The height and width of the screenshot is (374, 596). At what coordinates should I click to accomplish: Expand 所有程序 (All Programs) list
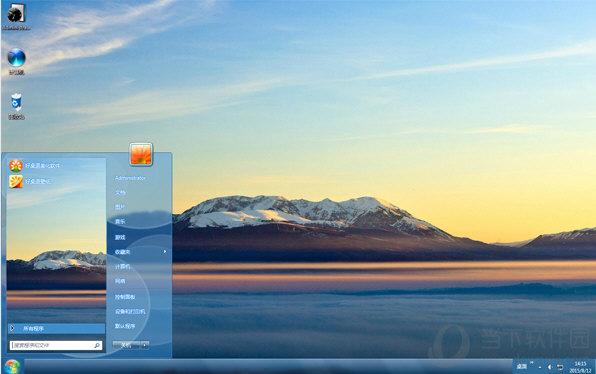click(x=56, y=328)
